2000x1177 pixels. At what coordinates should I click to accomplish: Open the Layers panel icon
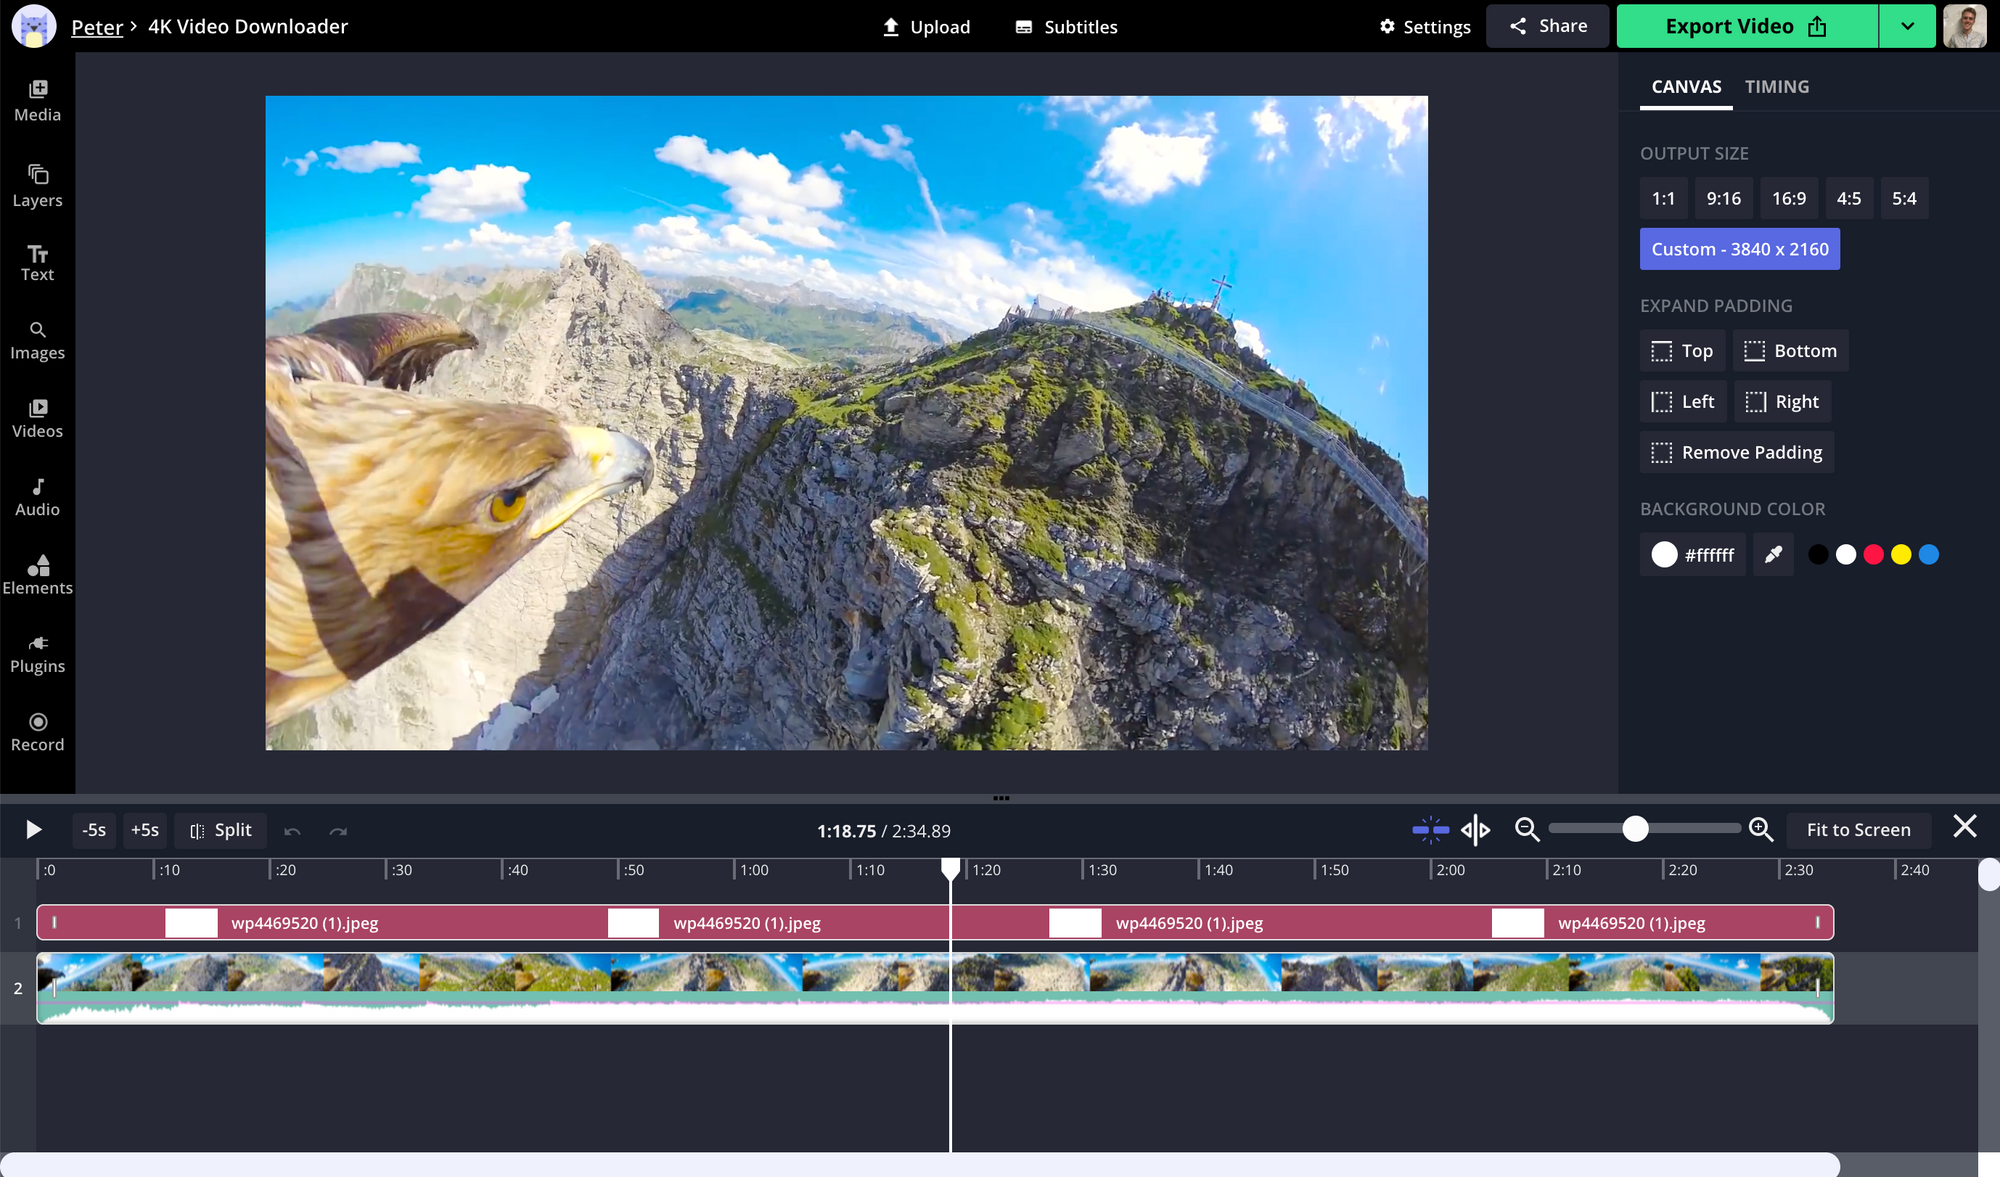pos(37,175)
